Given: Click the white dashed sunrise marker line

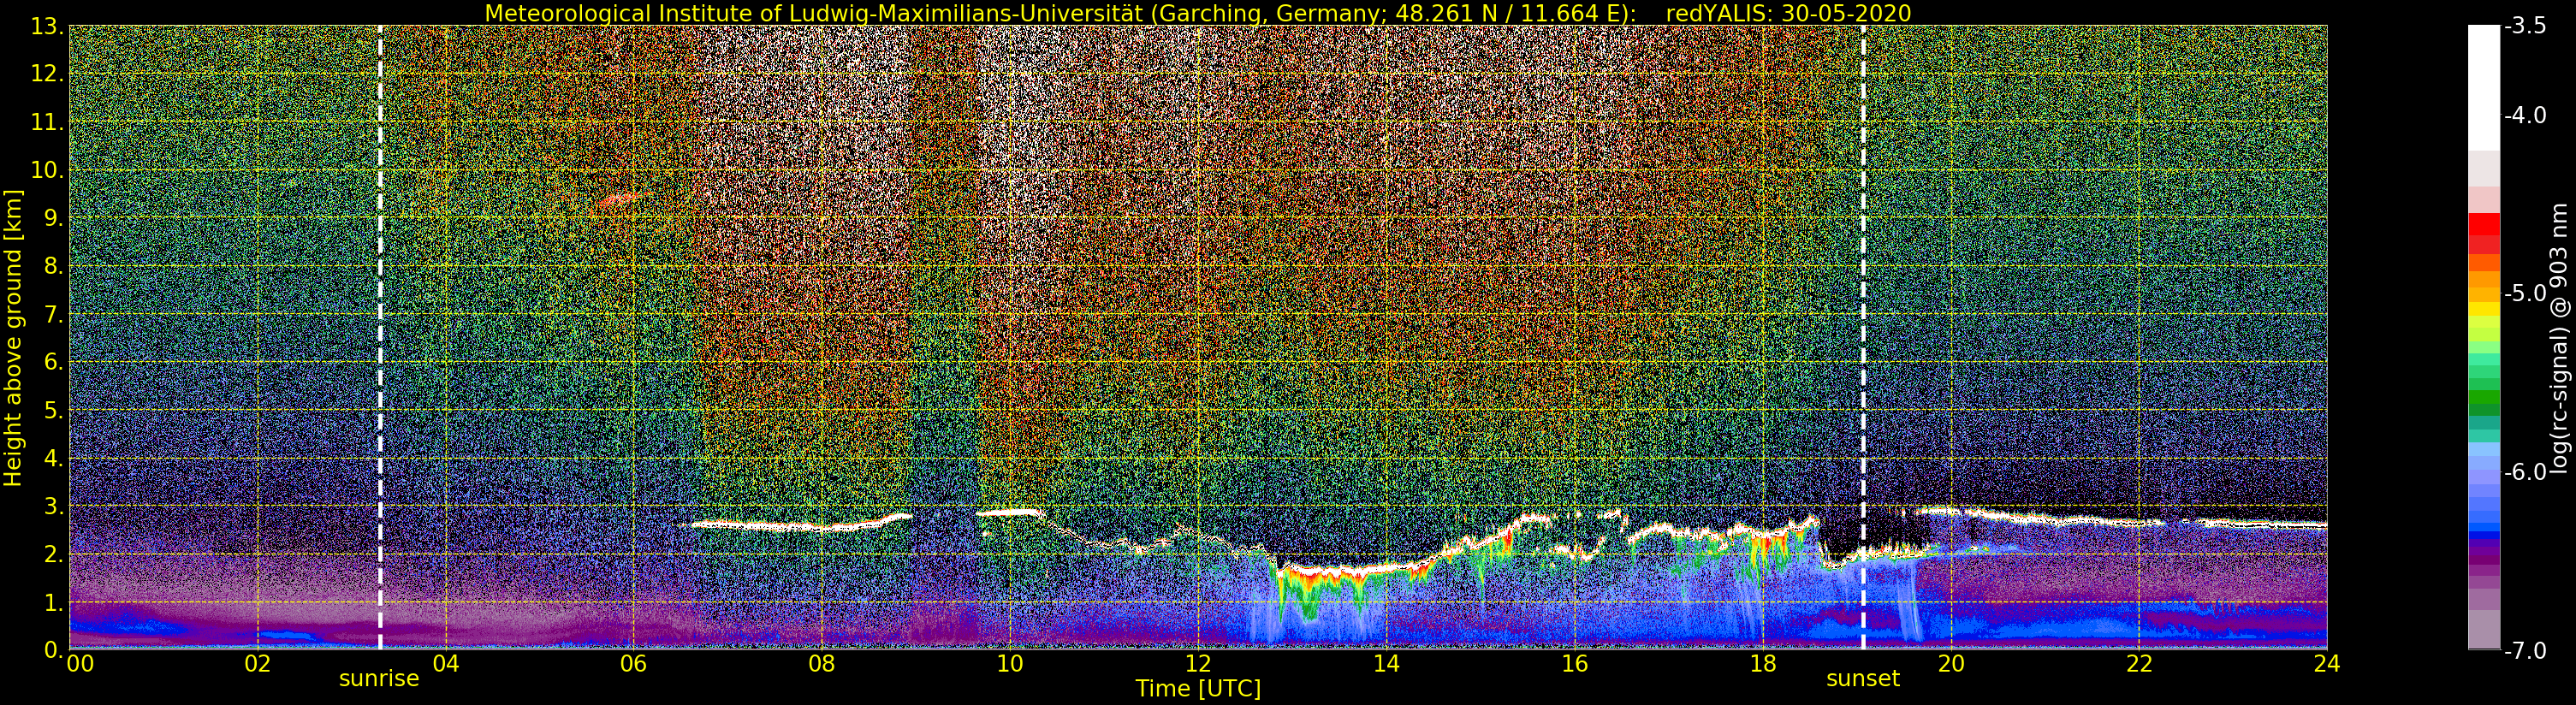Looking at the screenshot, I should click(x=380, y=338).
